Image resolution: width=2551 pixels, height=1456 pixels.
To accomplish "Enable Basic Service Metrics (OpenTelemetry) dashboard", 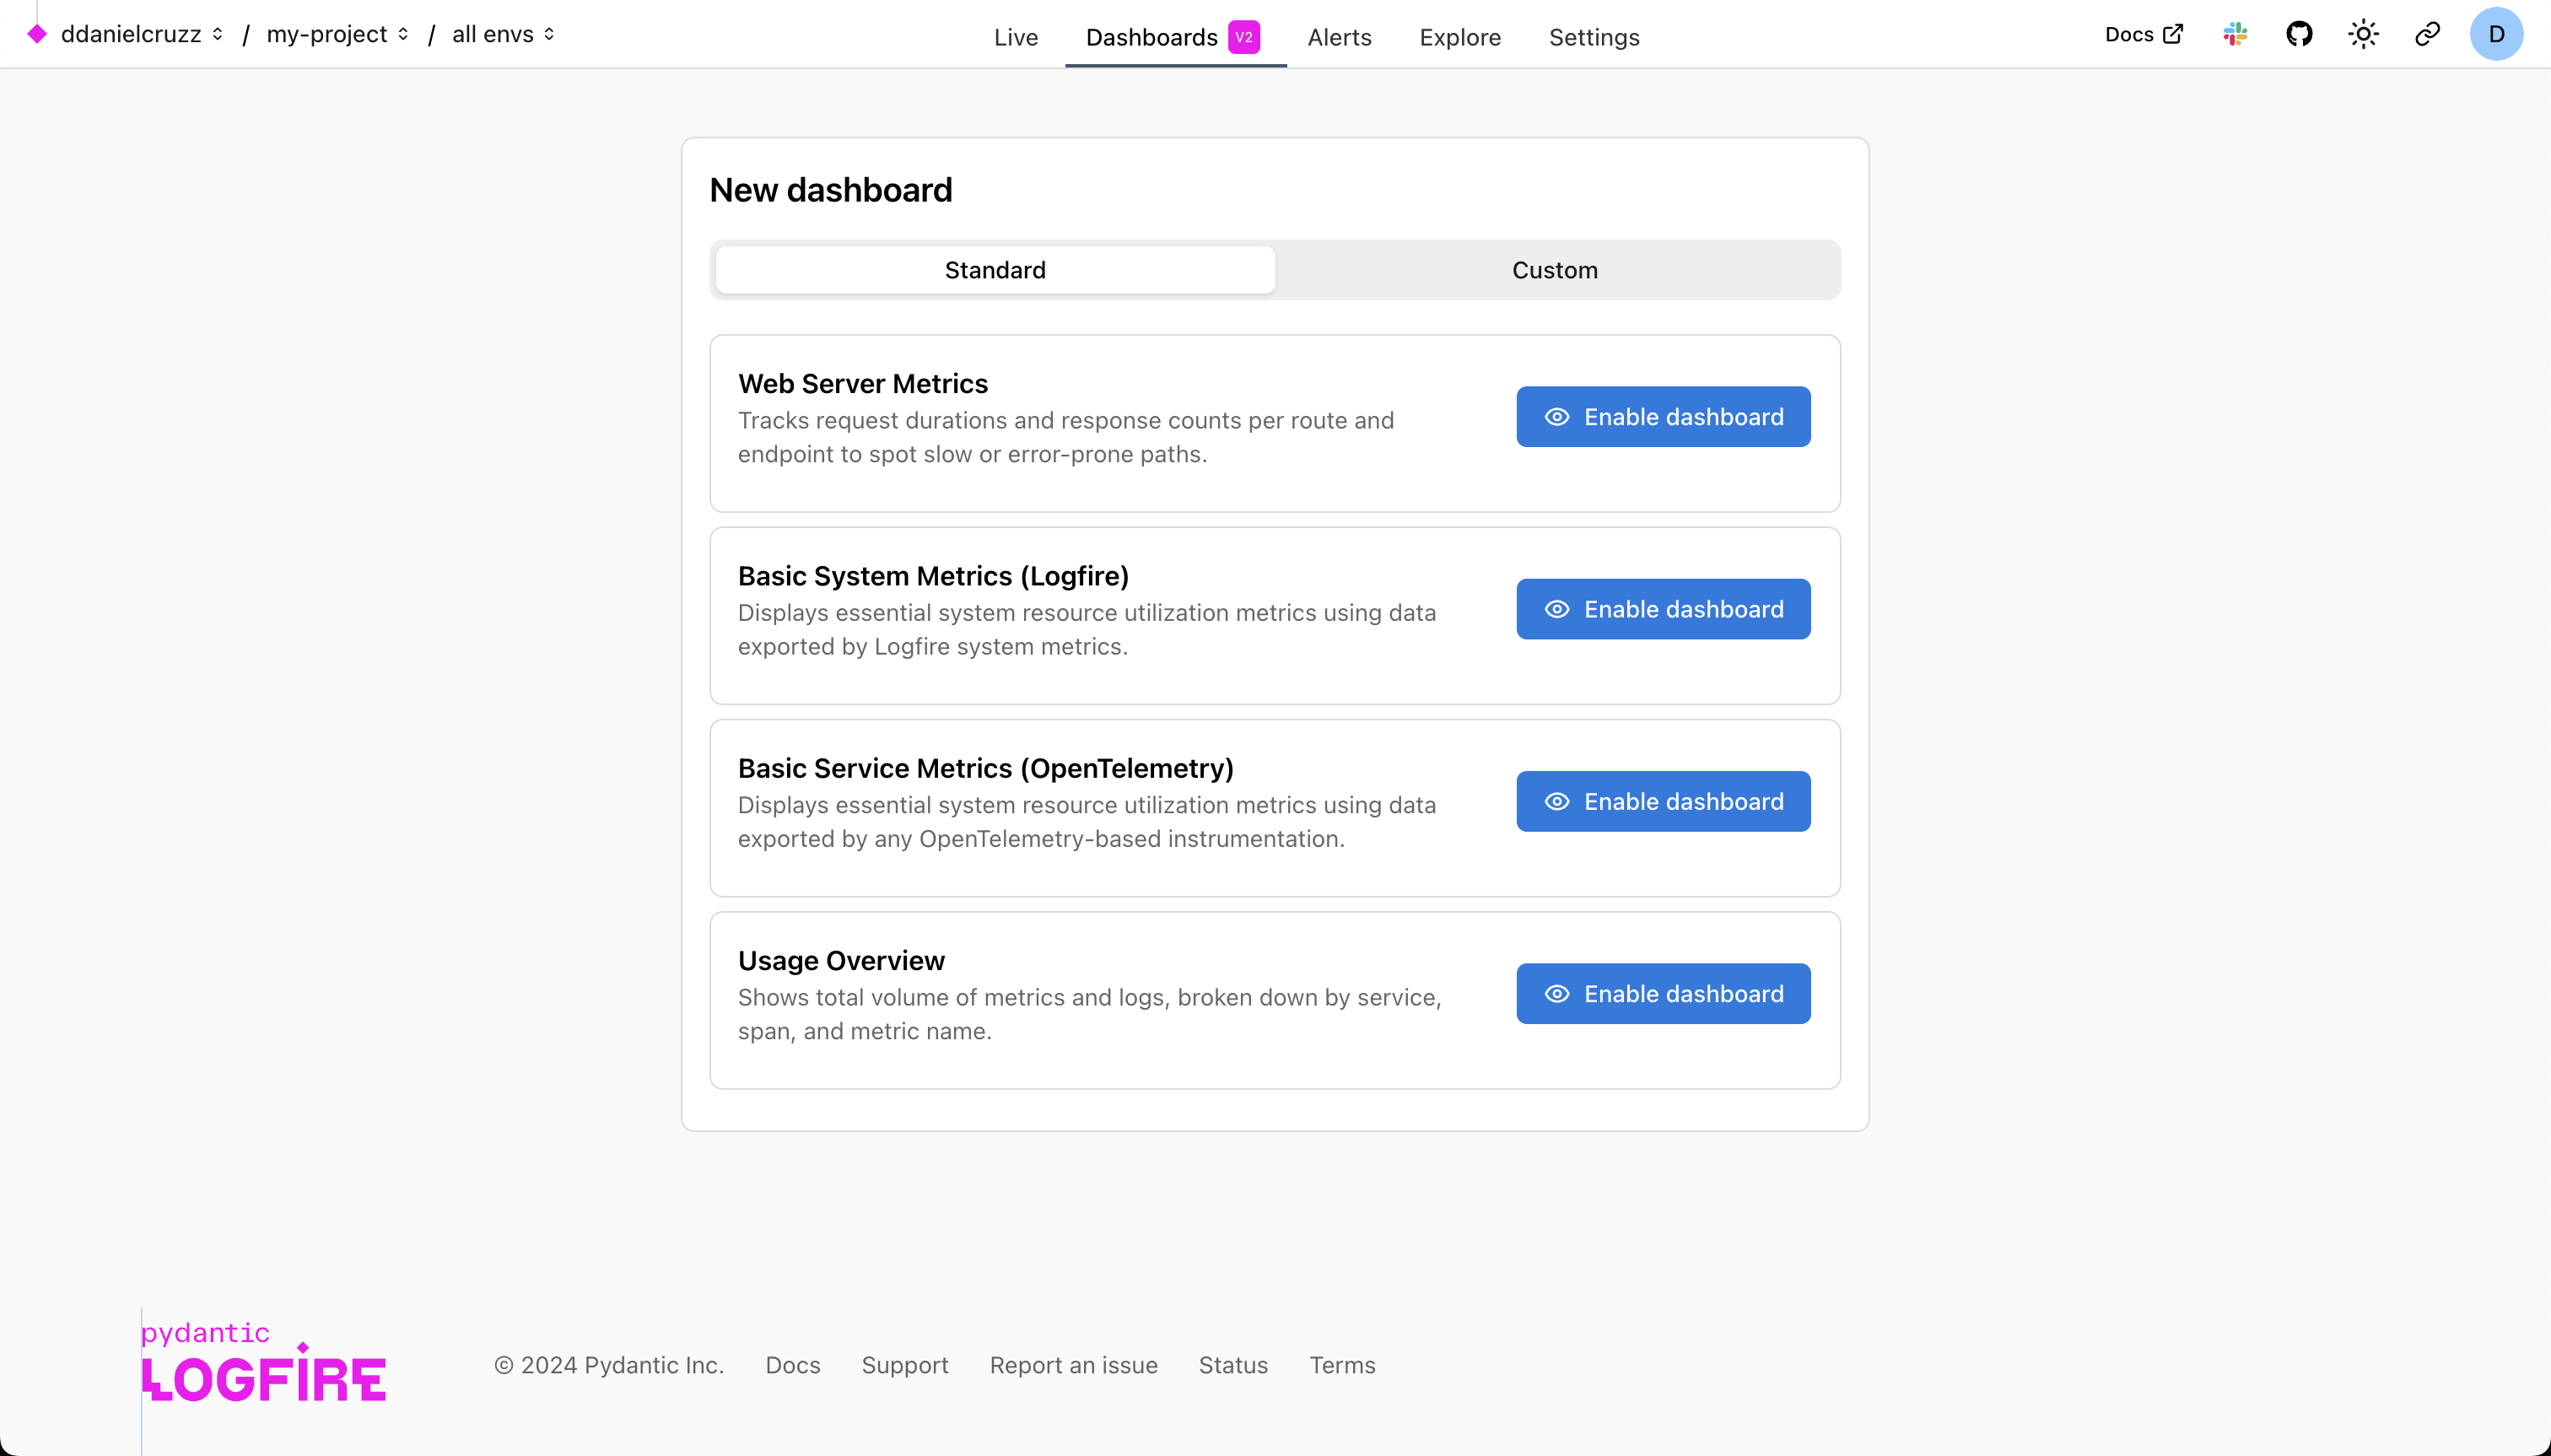I will 1662,801.
